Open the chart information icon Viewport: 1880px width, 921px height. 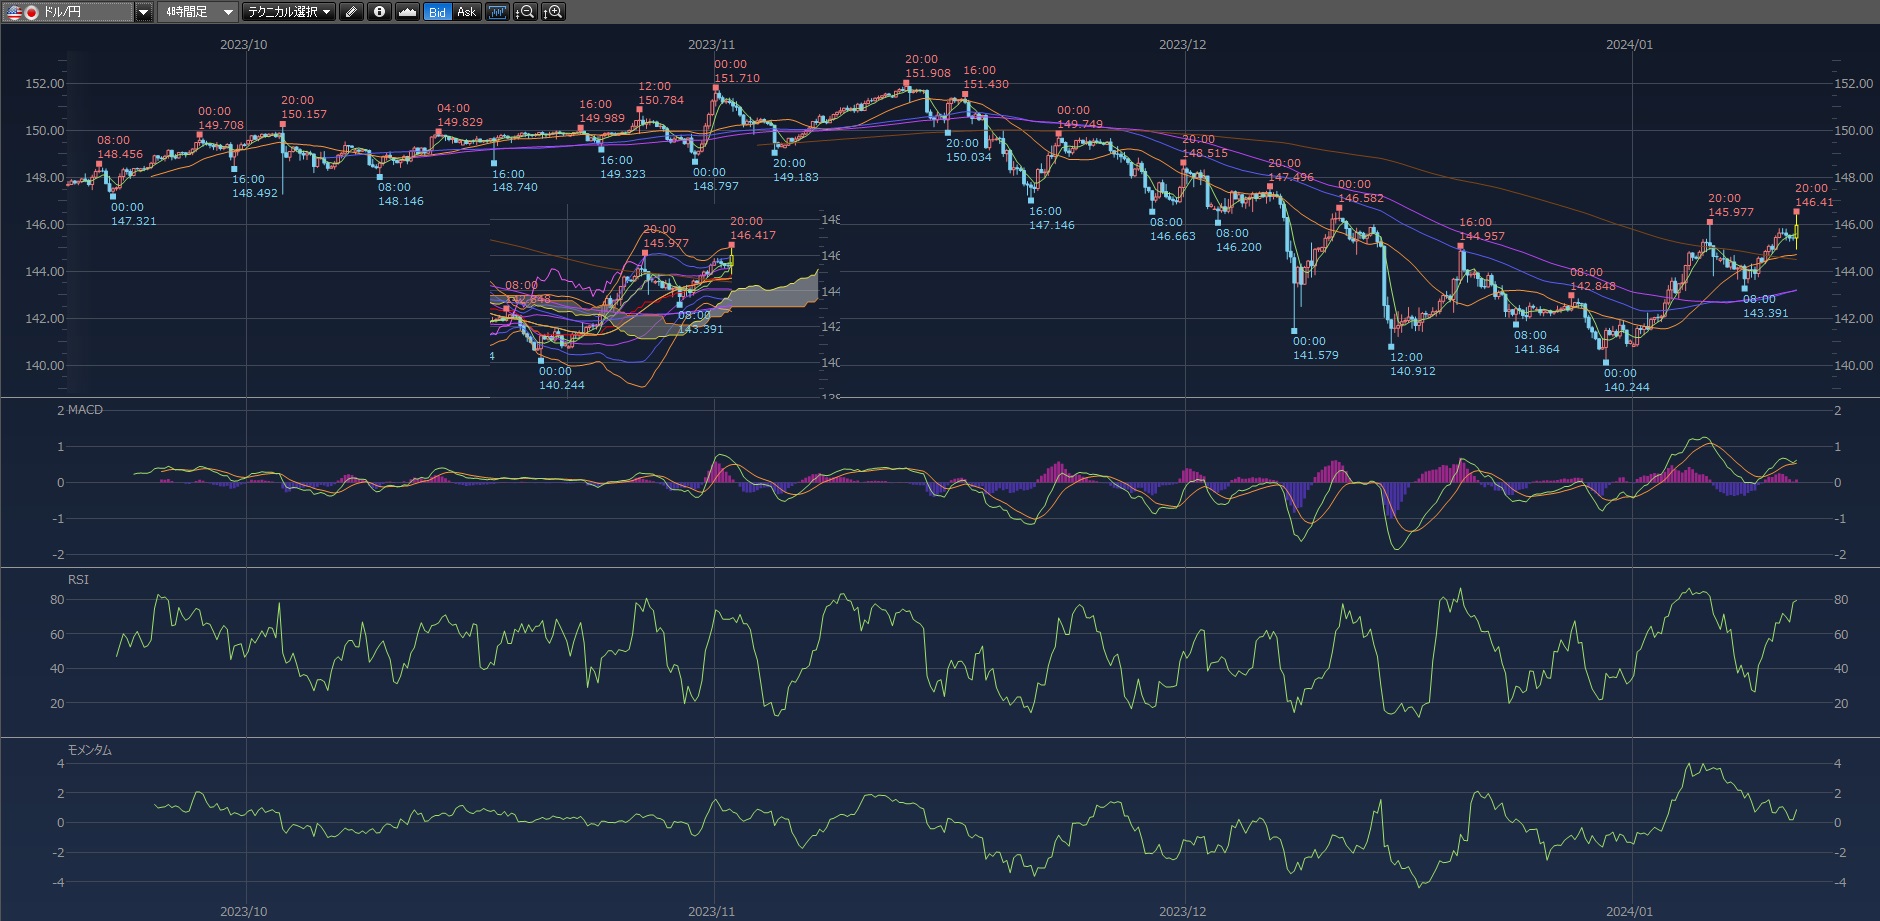coord(379,12)
